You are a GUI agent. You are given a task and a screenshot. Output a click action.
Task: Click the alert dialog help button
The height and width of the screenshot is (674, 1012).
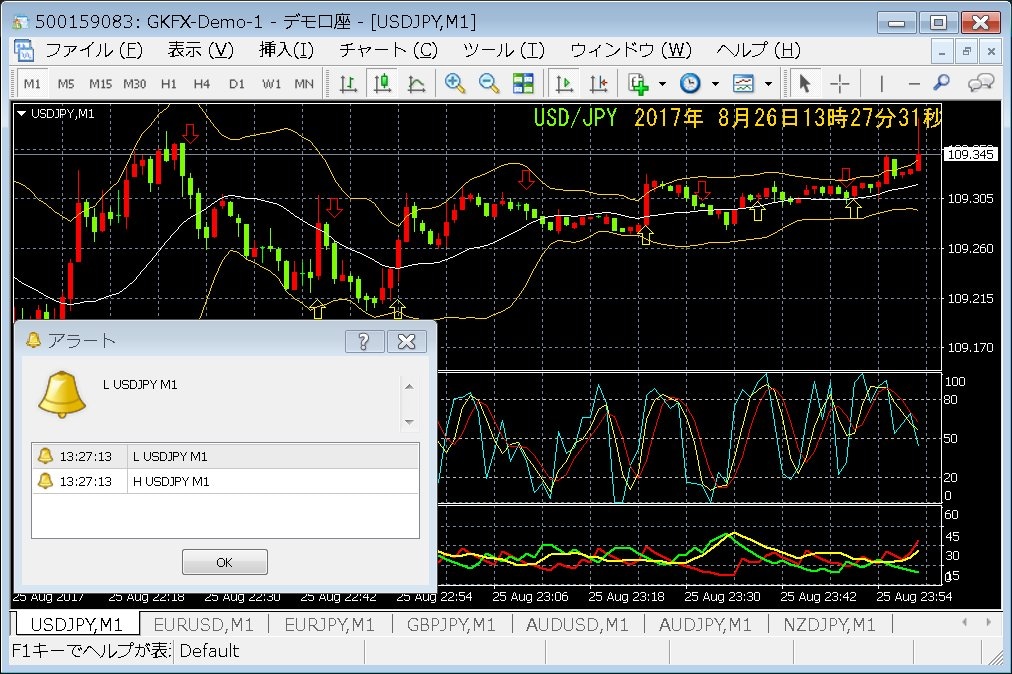tap(364, 342)
